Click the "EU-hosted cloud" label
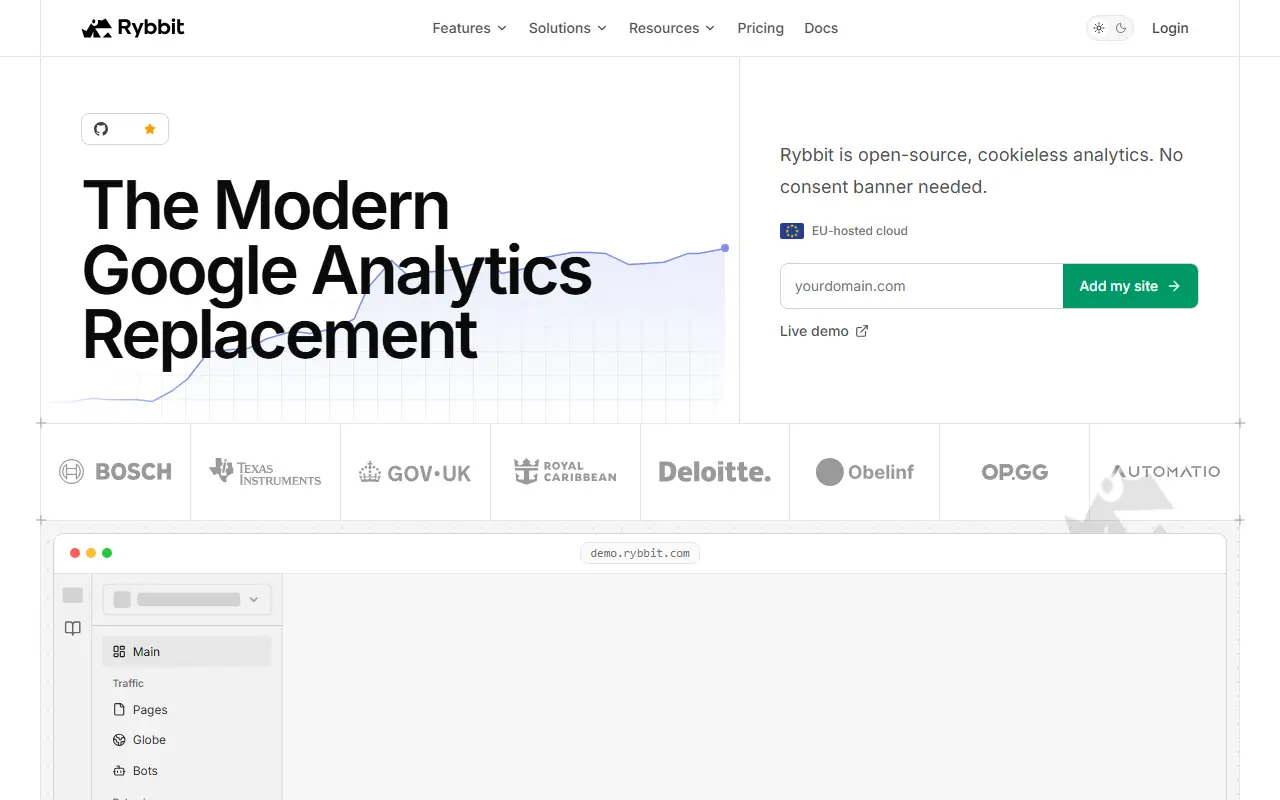1280x800 pixels. coord(860,231)
